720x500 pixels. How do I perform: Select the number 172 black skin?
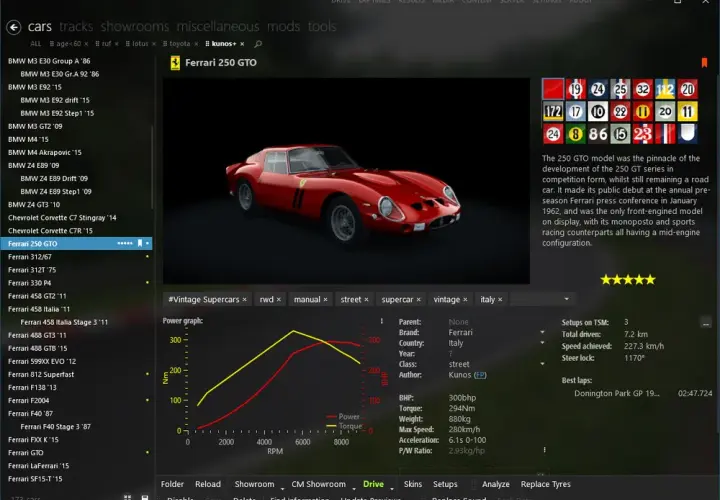553,112
